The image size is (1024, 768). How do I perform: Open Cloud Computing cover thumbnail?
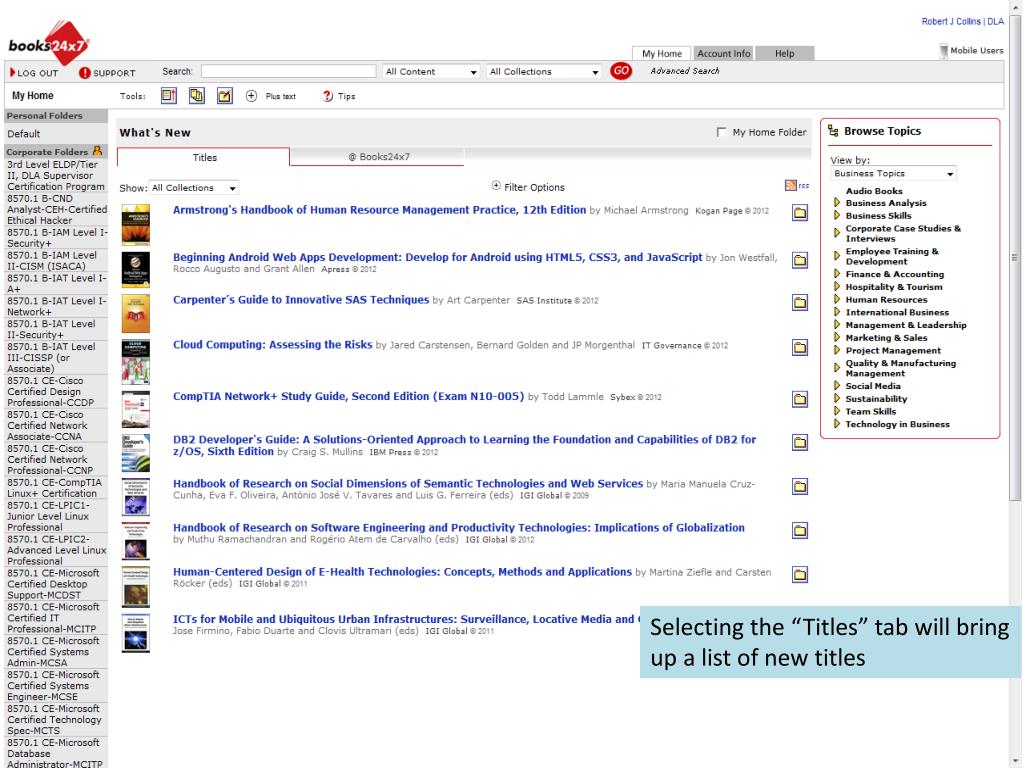(x=136, y=362)
